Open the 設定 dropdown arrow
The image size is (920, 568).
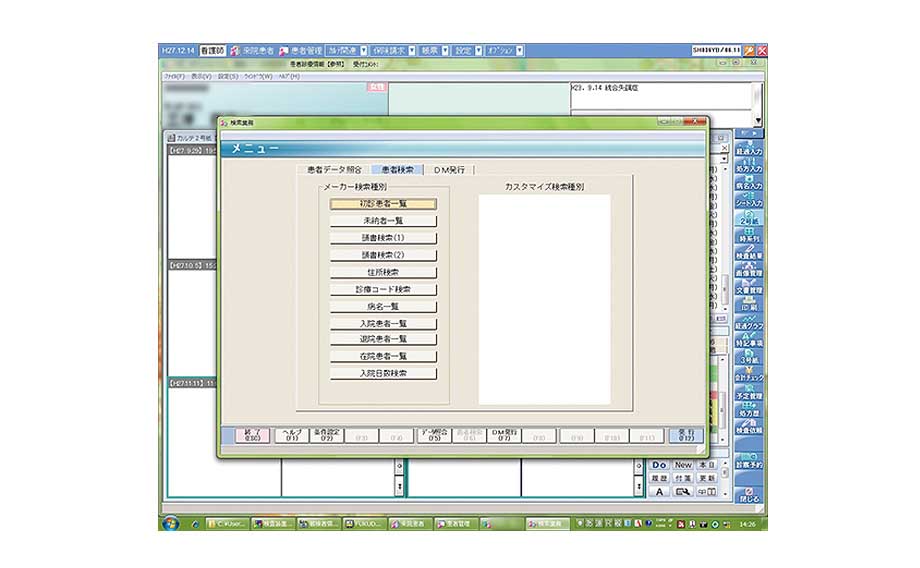coord(479,50)
